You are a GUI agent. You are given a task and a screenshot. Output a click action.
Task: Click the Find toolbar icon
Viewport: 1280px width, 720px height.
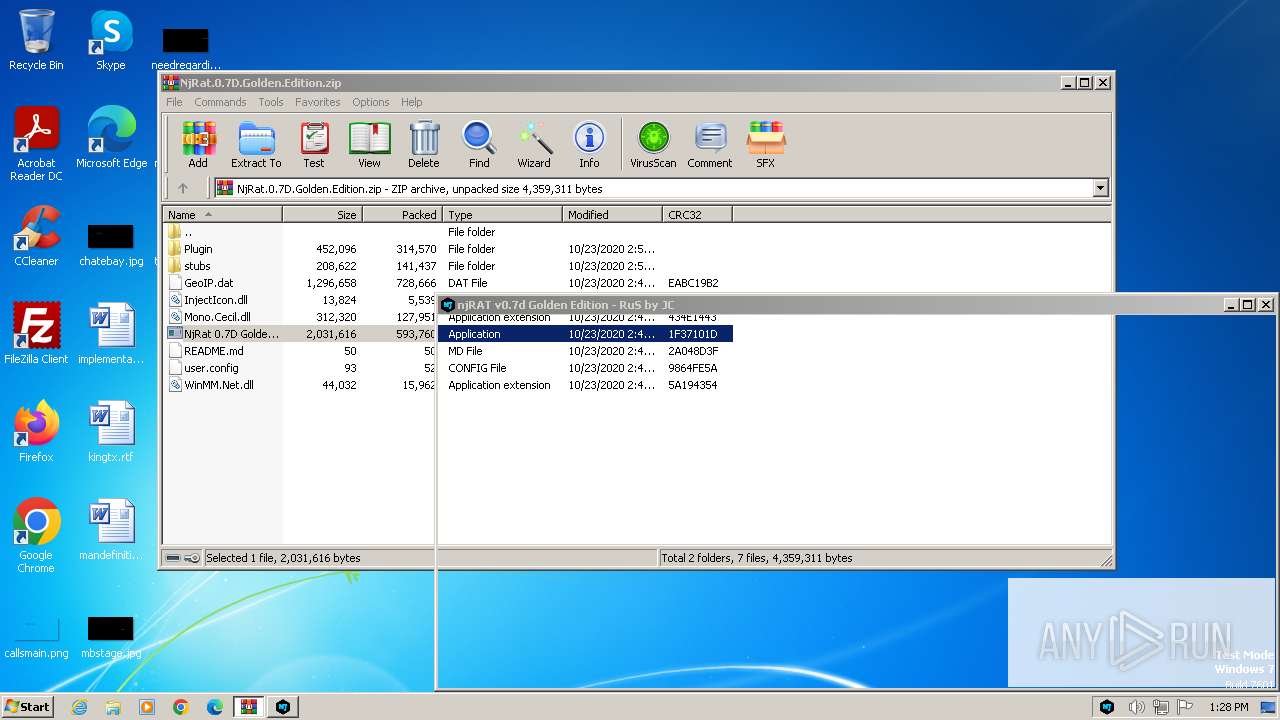click(479, 145)
